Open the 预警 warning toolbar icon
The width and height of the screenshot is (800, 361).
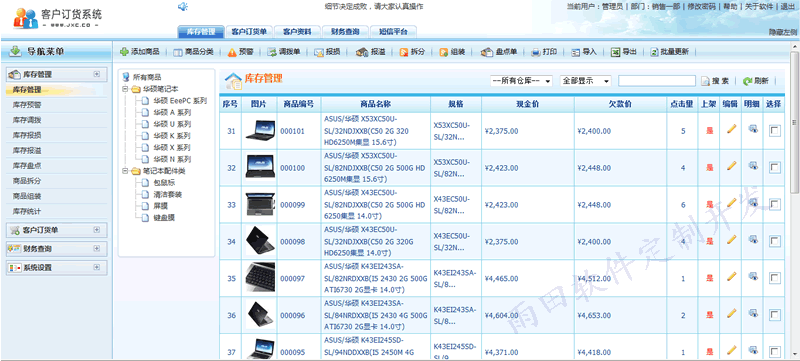[x=232, y=52]
